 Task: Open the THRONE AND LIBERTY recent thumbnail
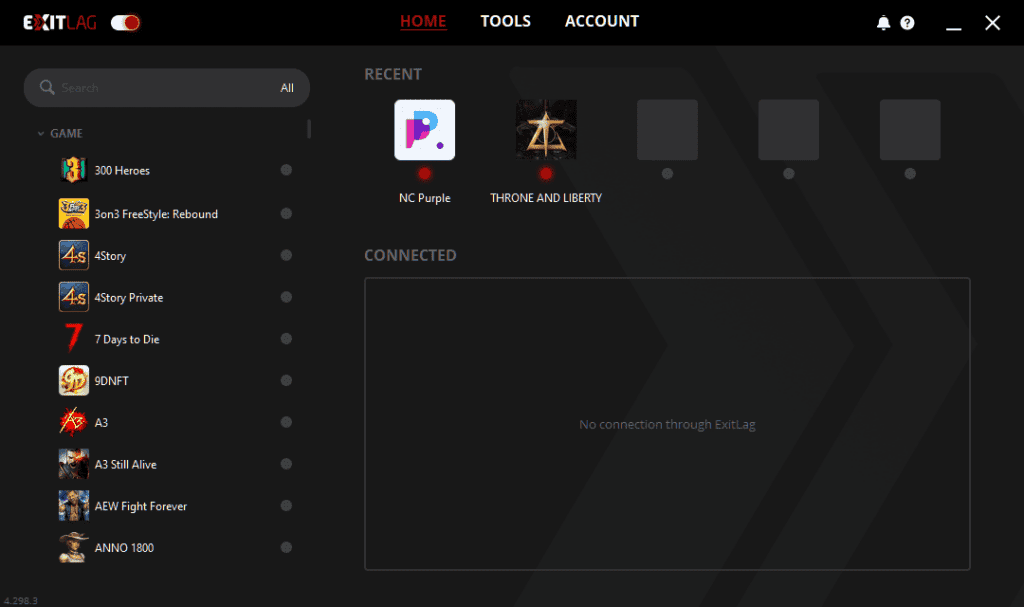tap(546, 129)
